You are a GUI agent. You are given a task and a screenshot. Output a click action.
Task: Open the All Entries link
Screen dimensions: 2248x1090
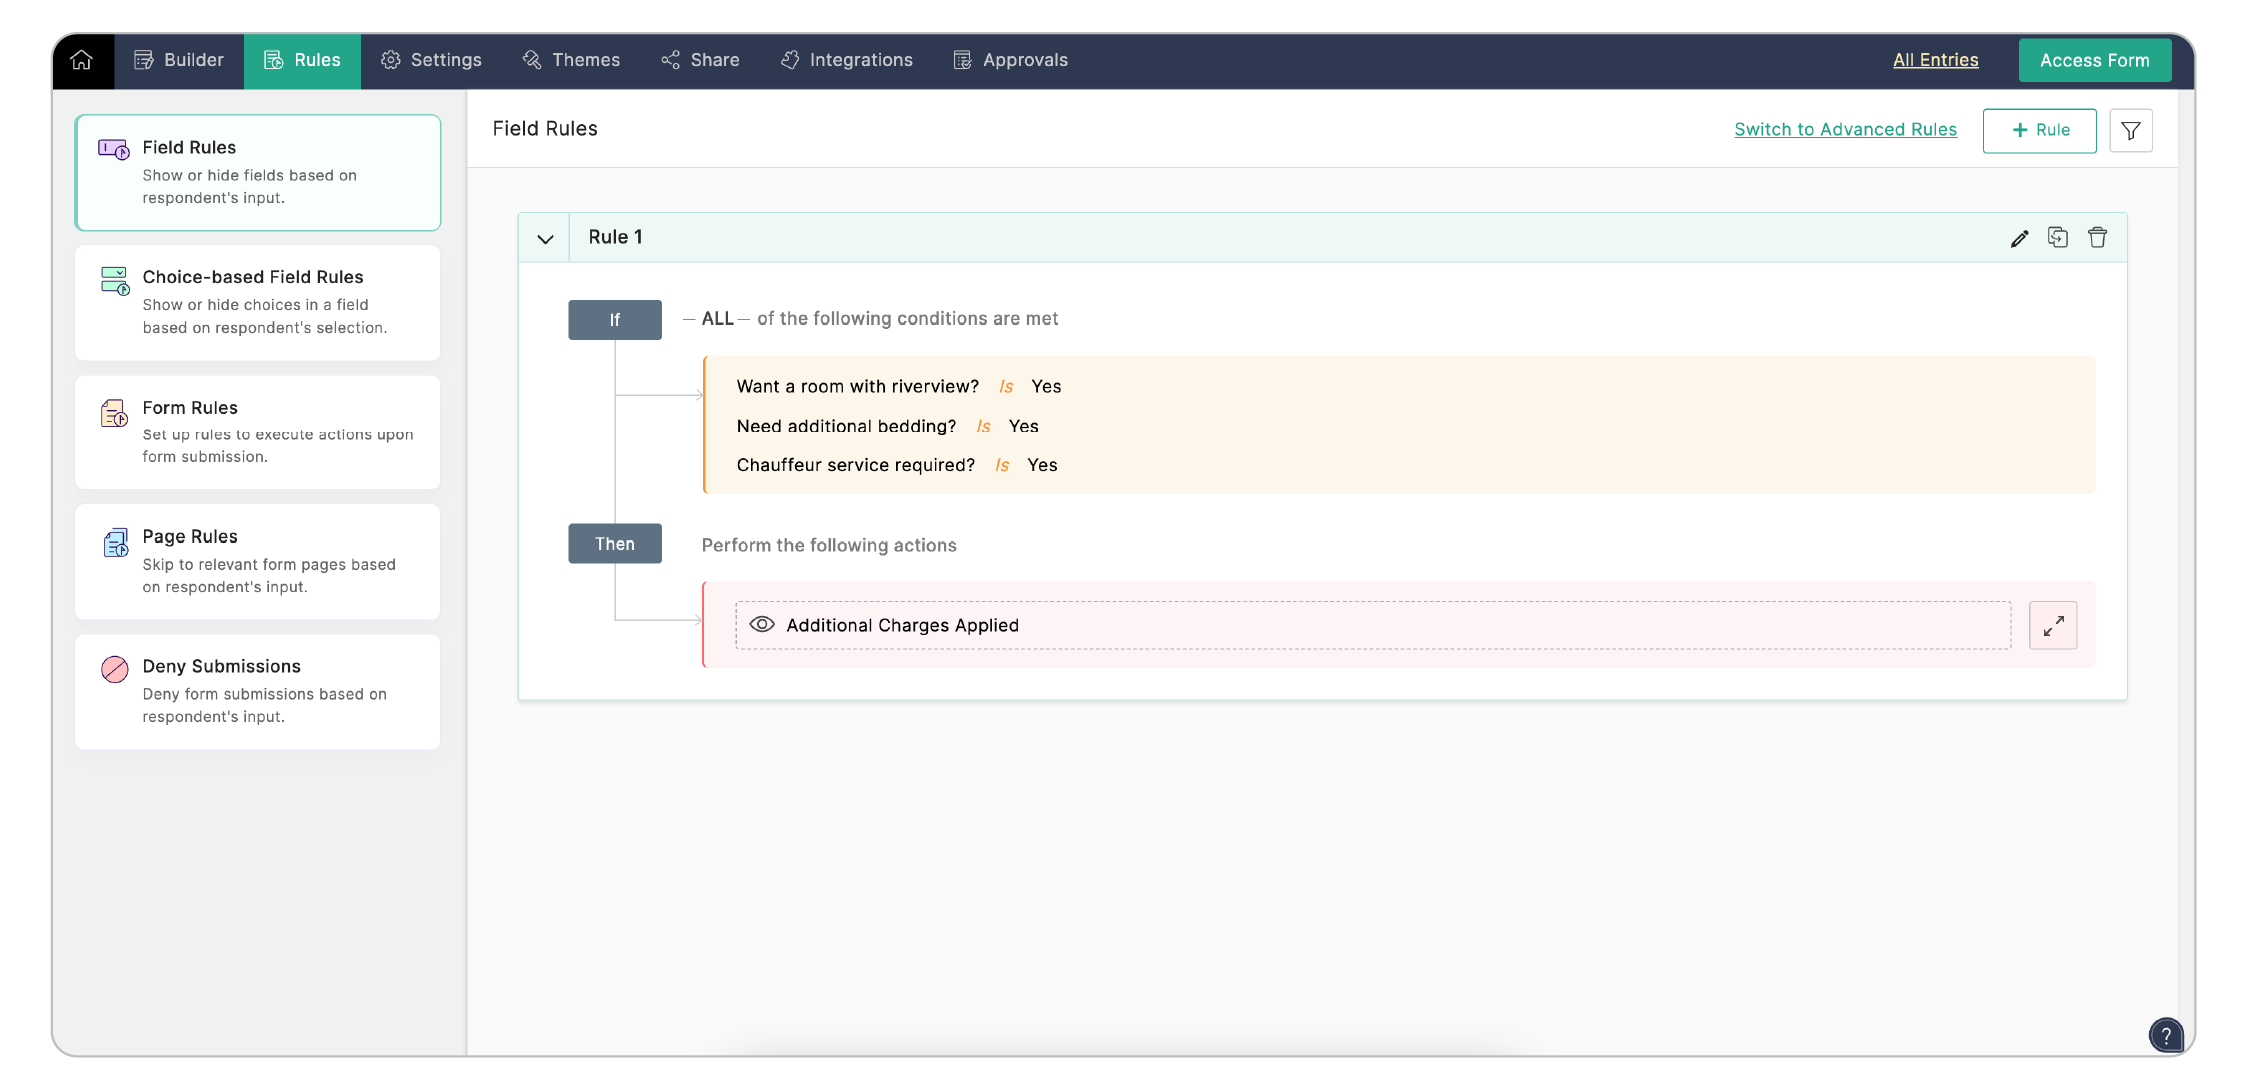1935,60
